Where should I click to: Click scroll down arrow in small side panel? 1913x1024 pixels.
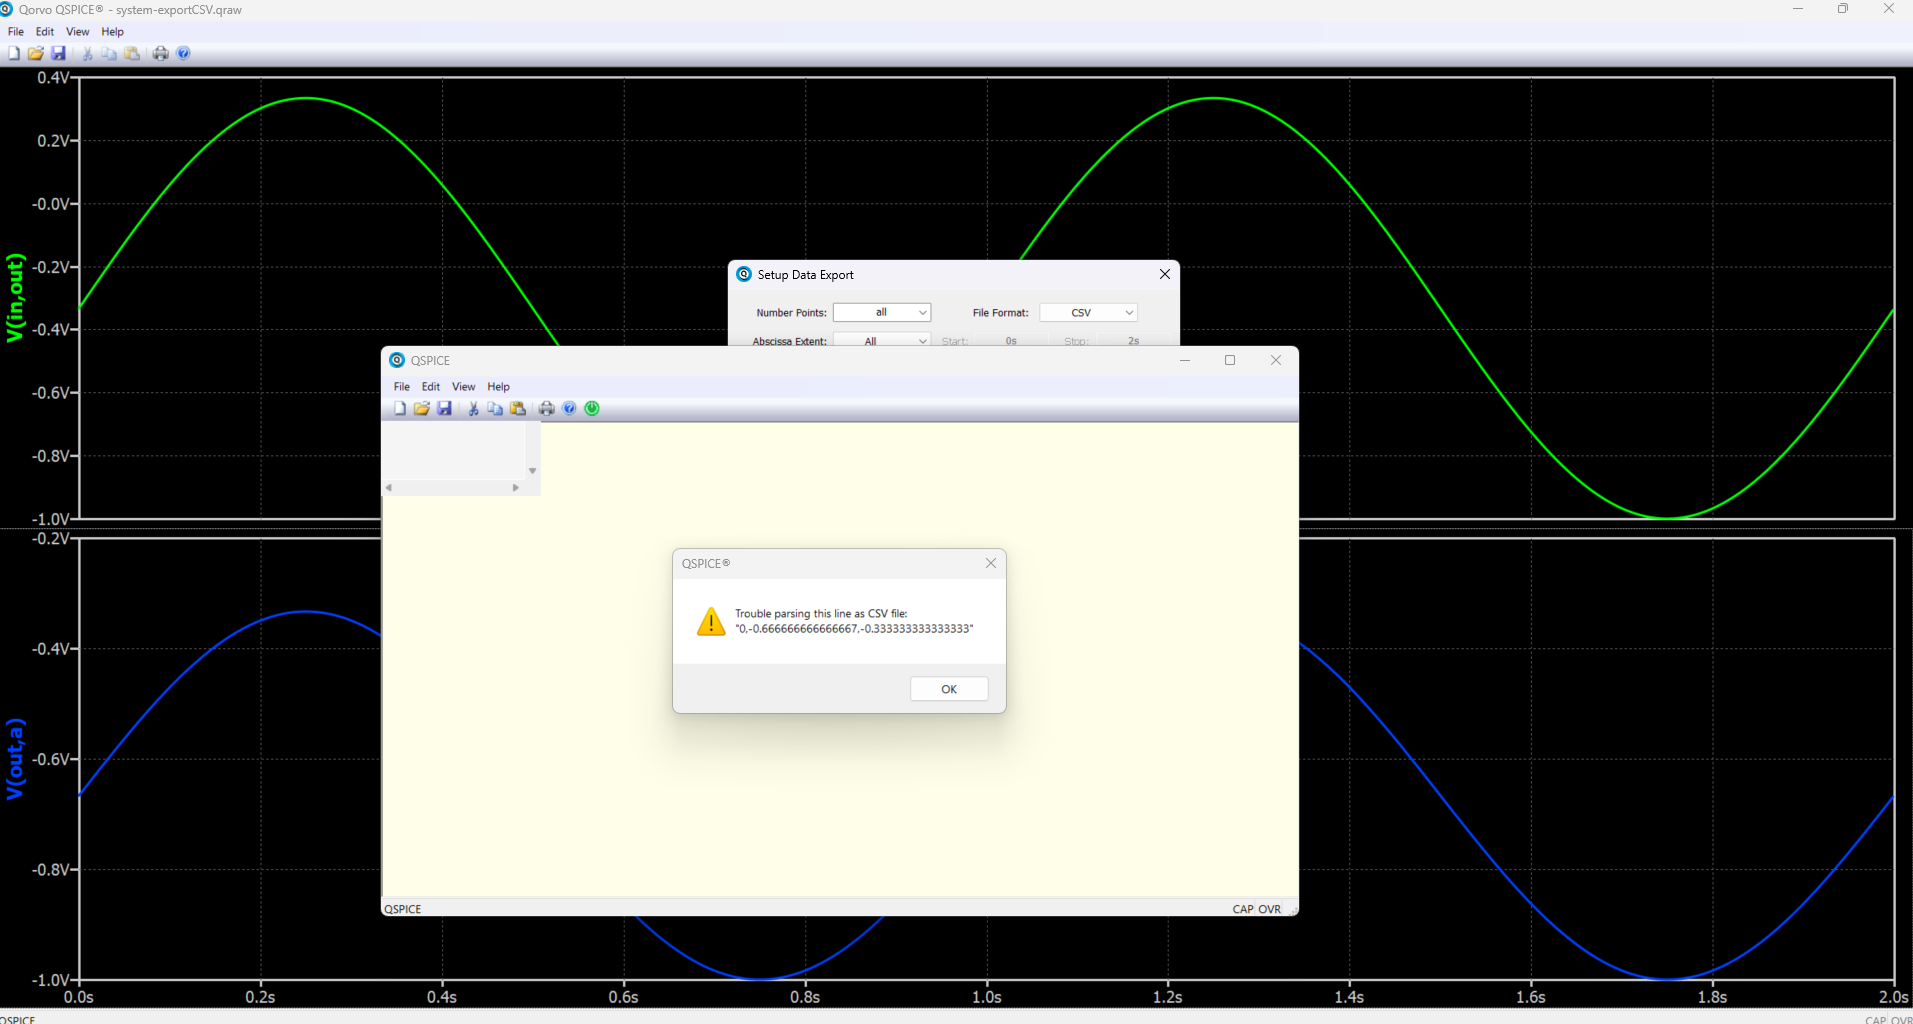pos(533,471)
